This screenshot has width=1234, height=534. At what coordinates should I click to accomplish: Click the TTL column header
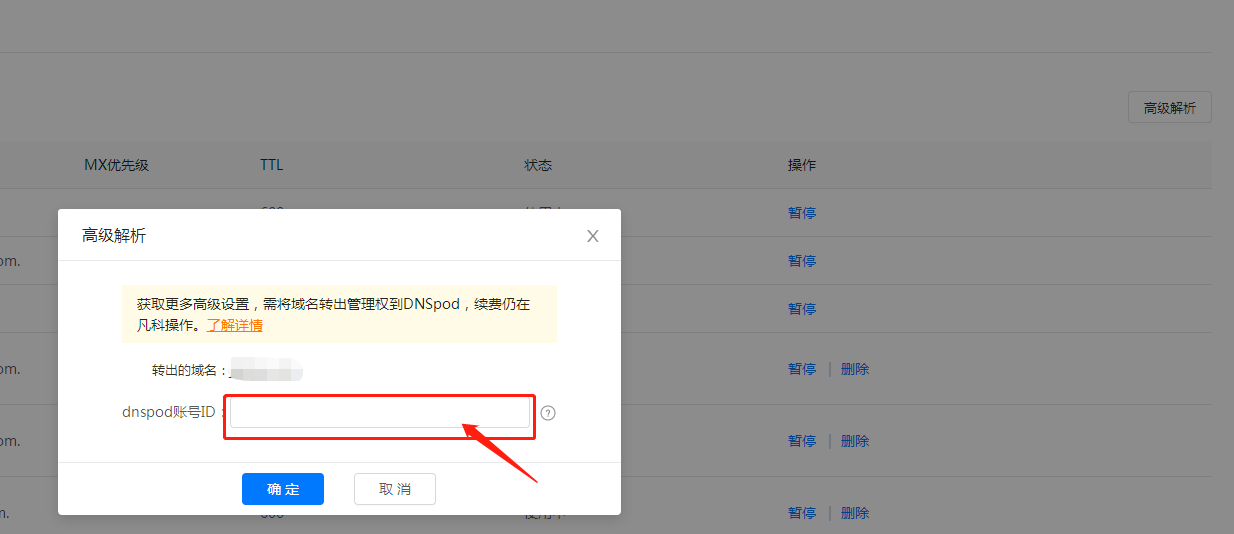click(x=272, y=165)
